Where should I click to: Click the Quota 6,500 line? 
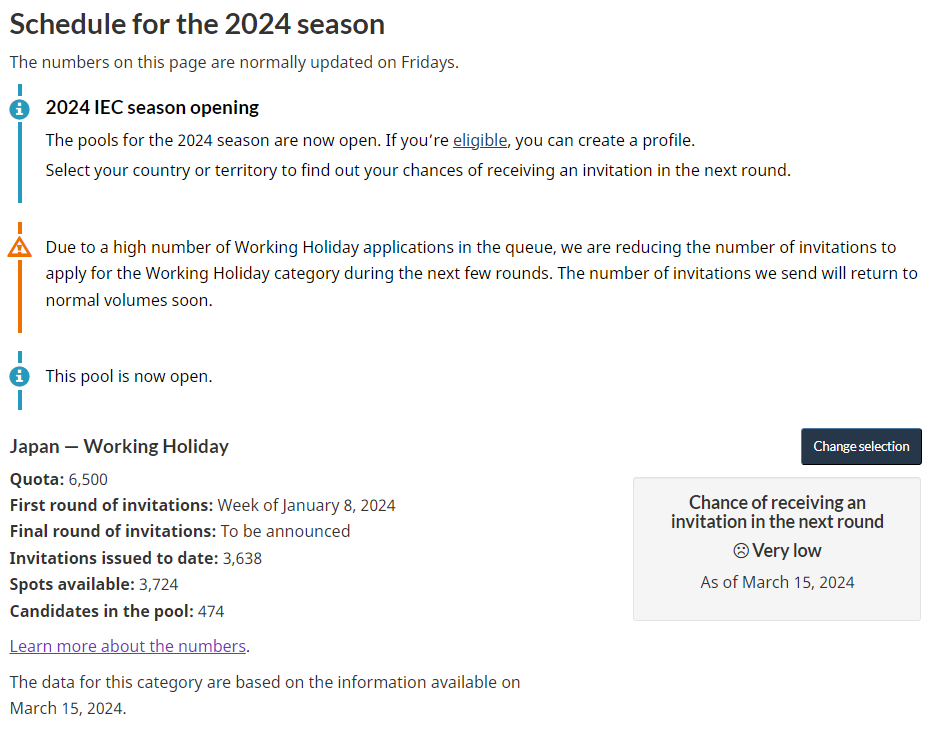point(58,479)
